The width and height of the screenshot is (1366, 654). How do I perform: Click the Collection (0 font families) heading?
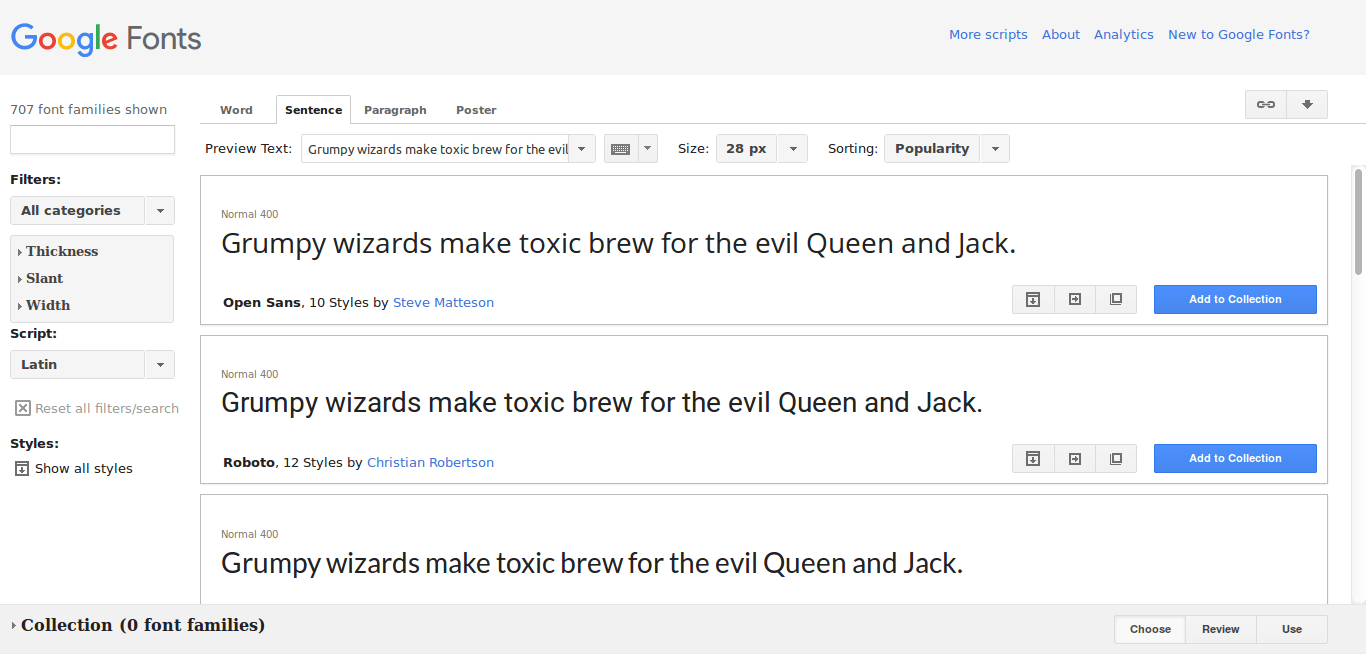(143, 625)
